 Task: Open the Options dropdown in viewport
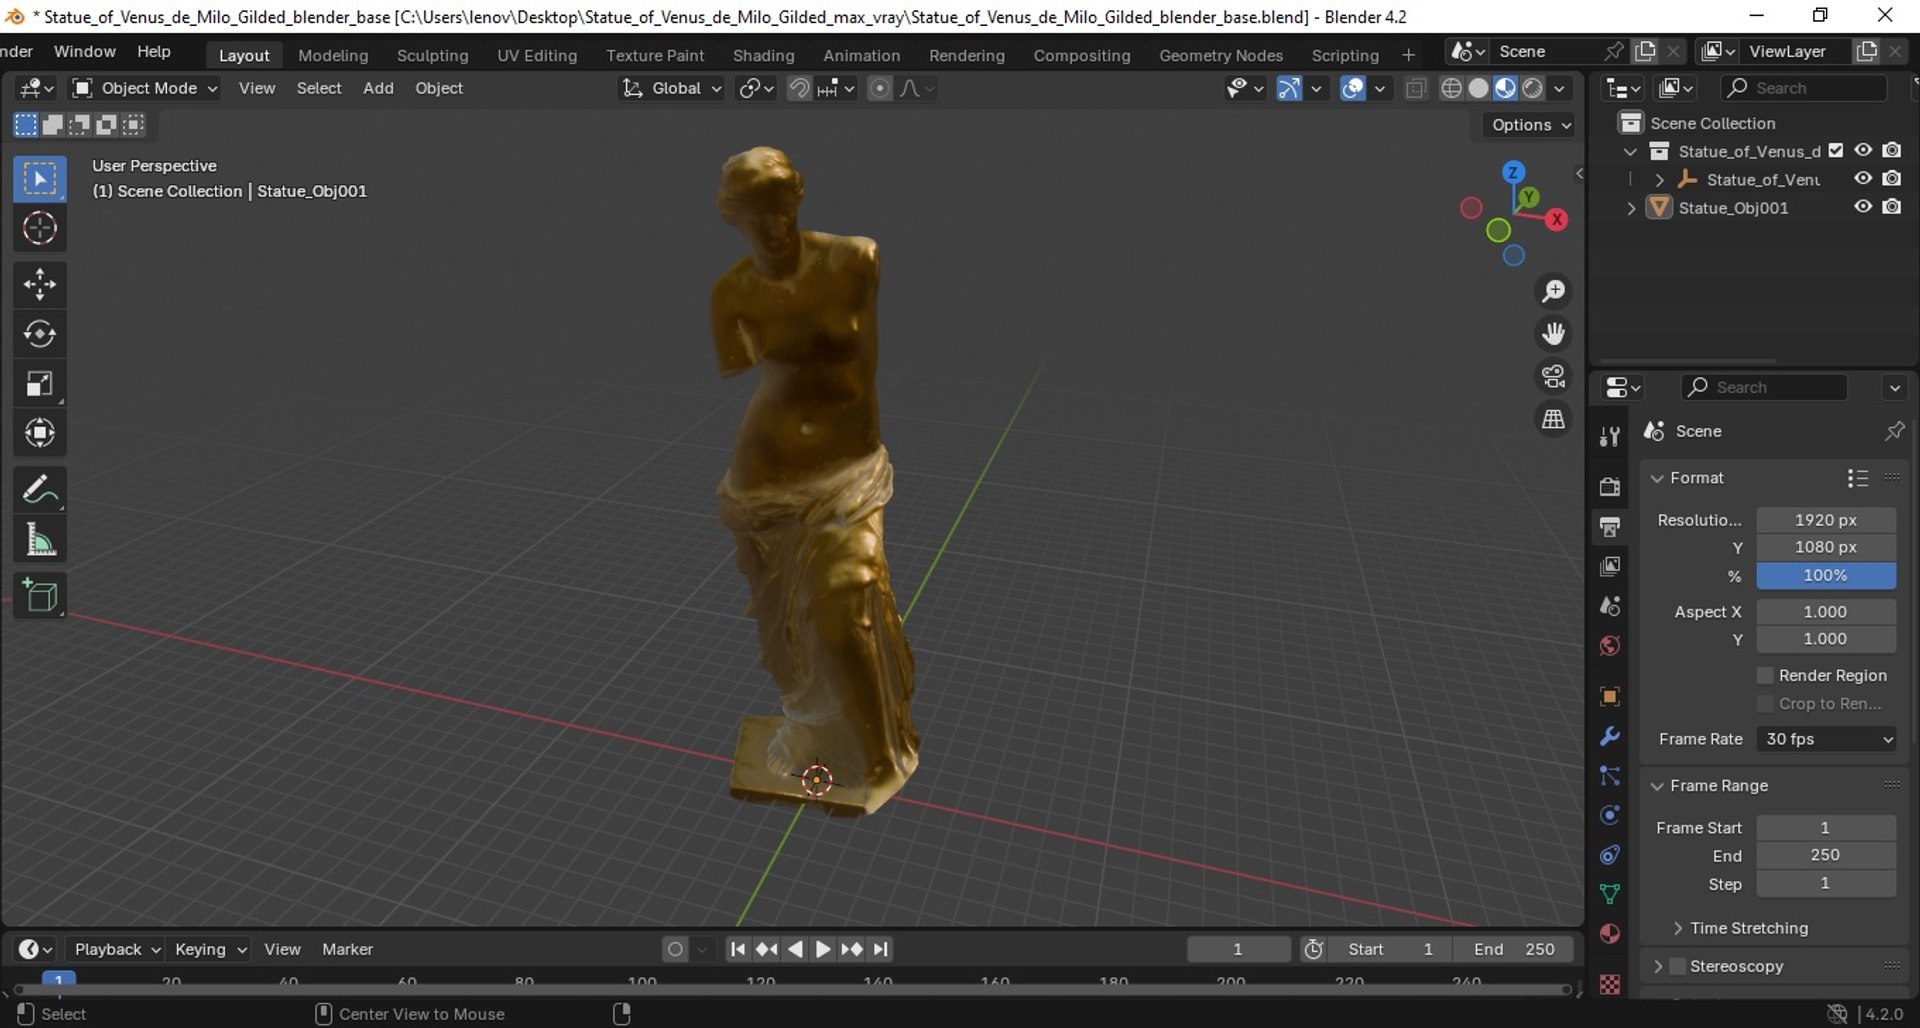tap(1530, 125)
